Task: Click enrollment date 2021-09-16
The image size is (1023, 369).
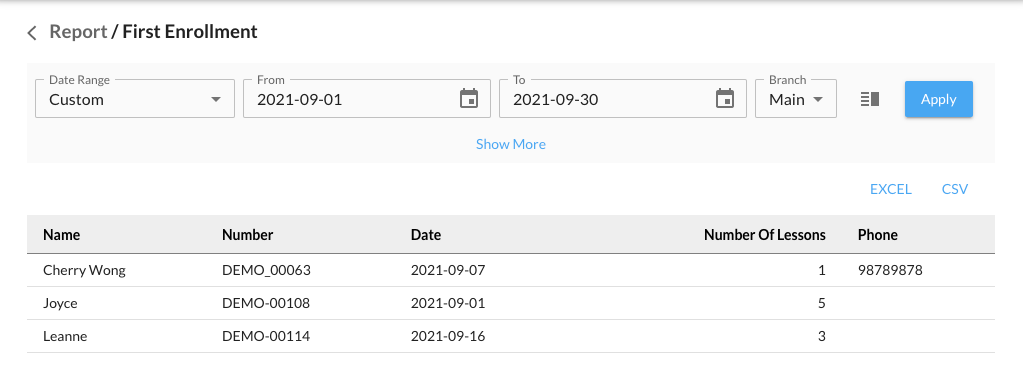Action: 448,336
